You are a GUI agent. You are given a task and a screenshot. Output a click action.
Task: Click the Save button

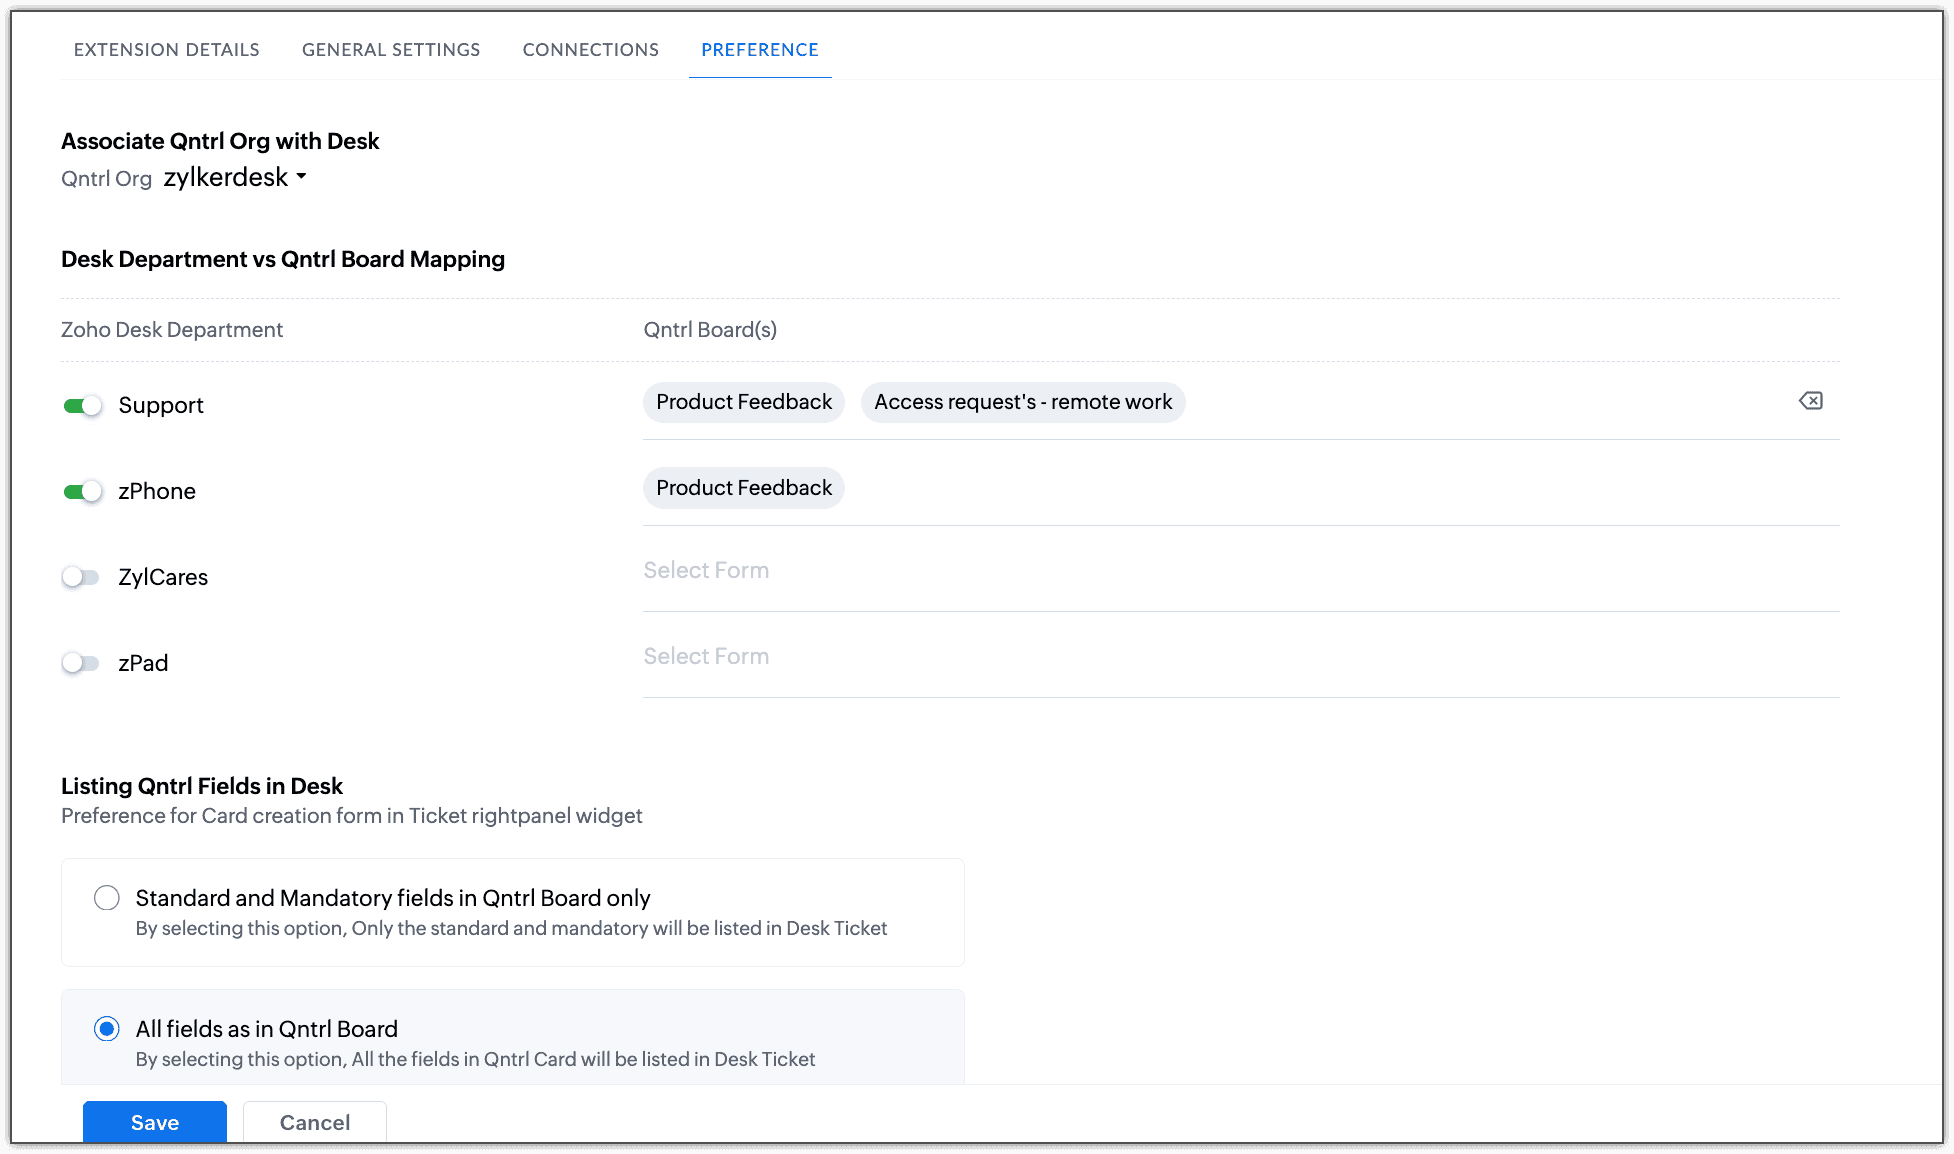155,1122
